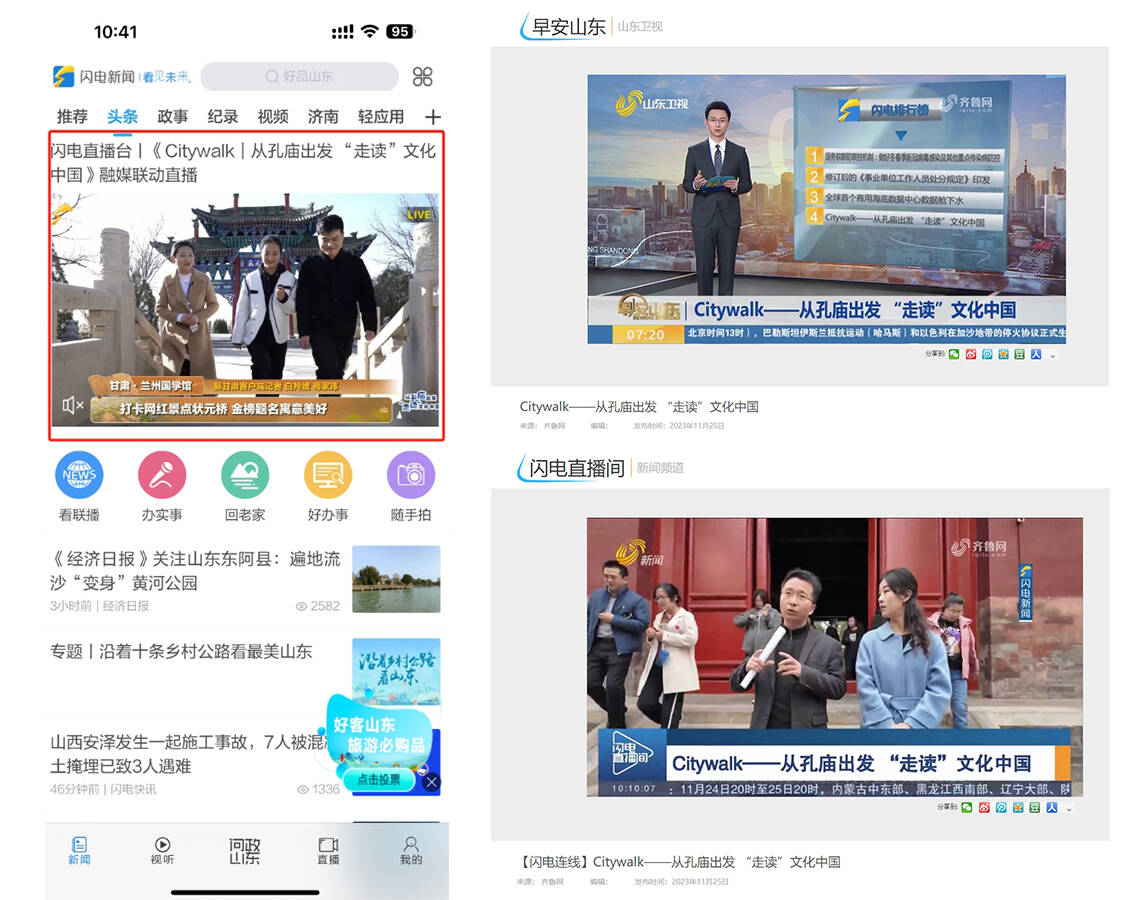
Task: Close the 好客山东 floating promo
Action: tap(432, 782)
